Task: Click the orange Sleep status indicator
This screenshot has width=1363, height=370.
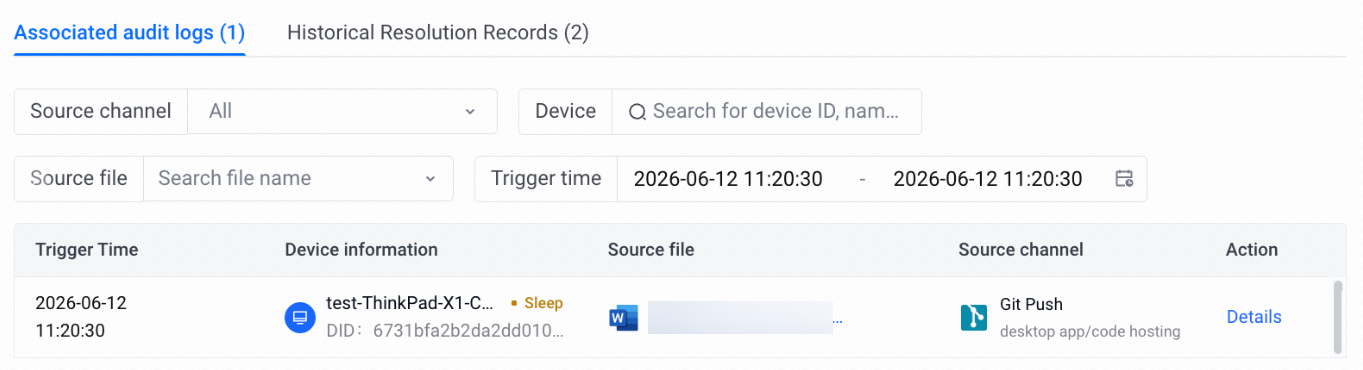Action: (537, 303)
